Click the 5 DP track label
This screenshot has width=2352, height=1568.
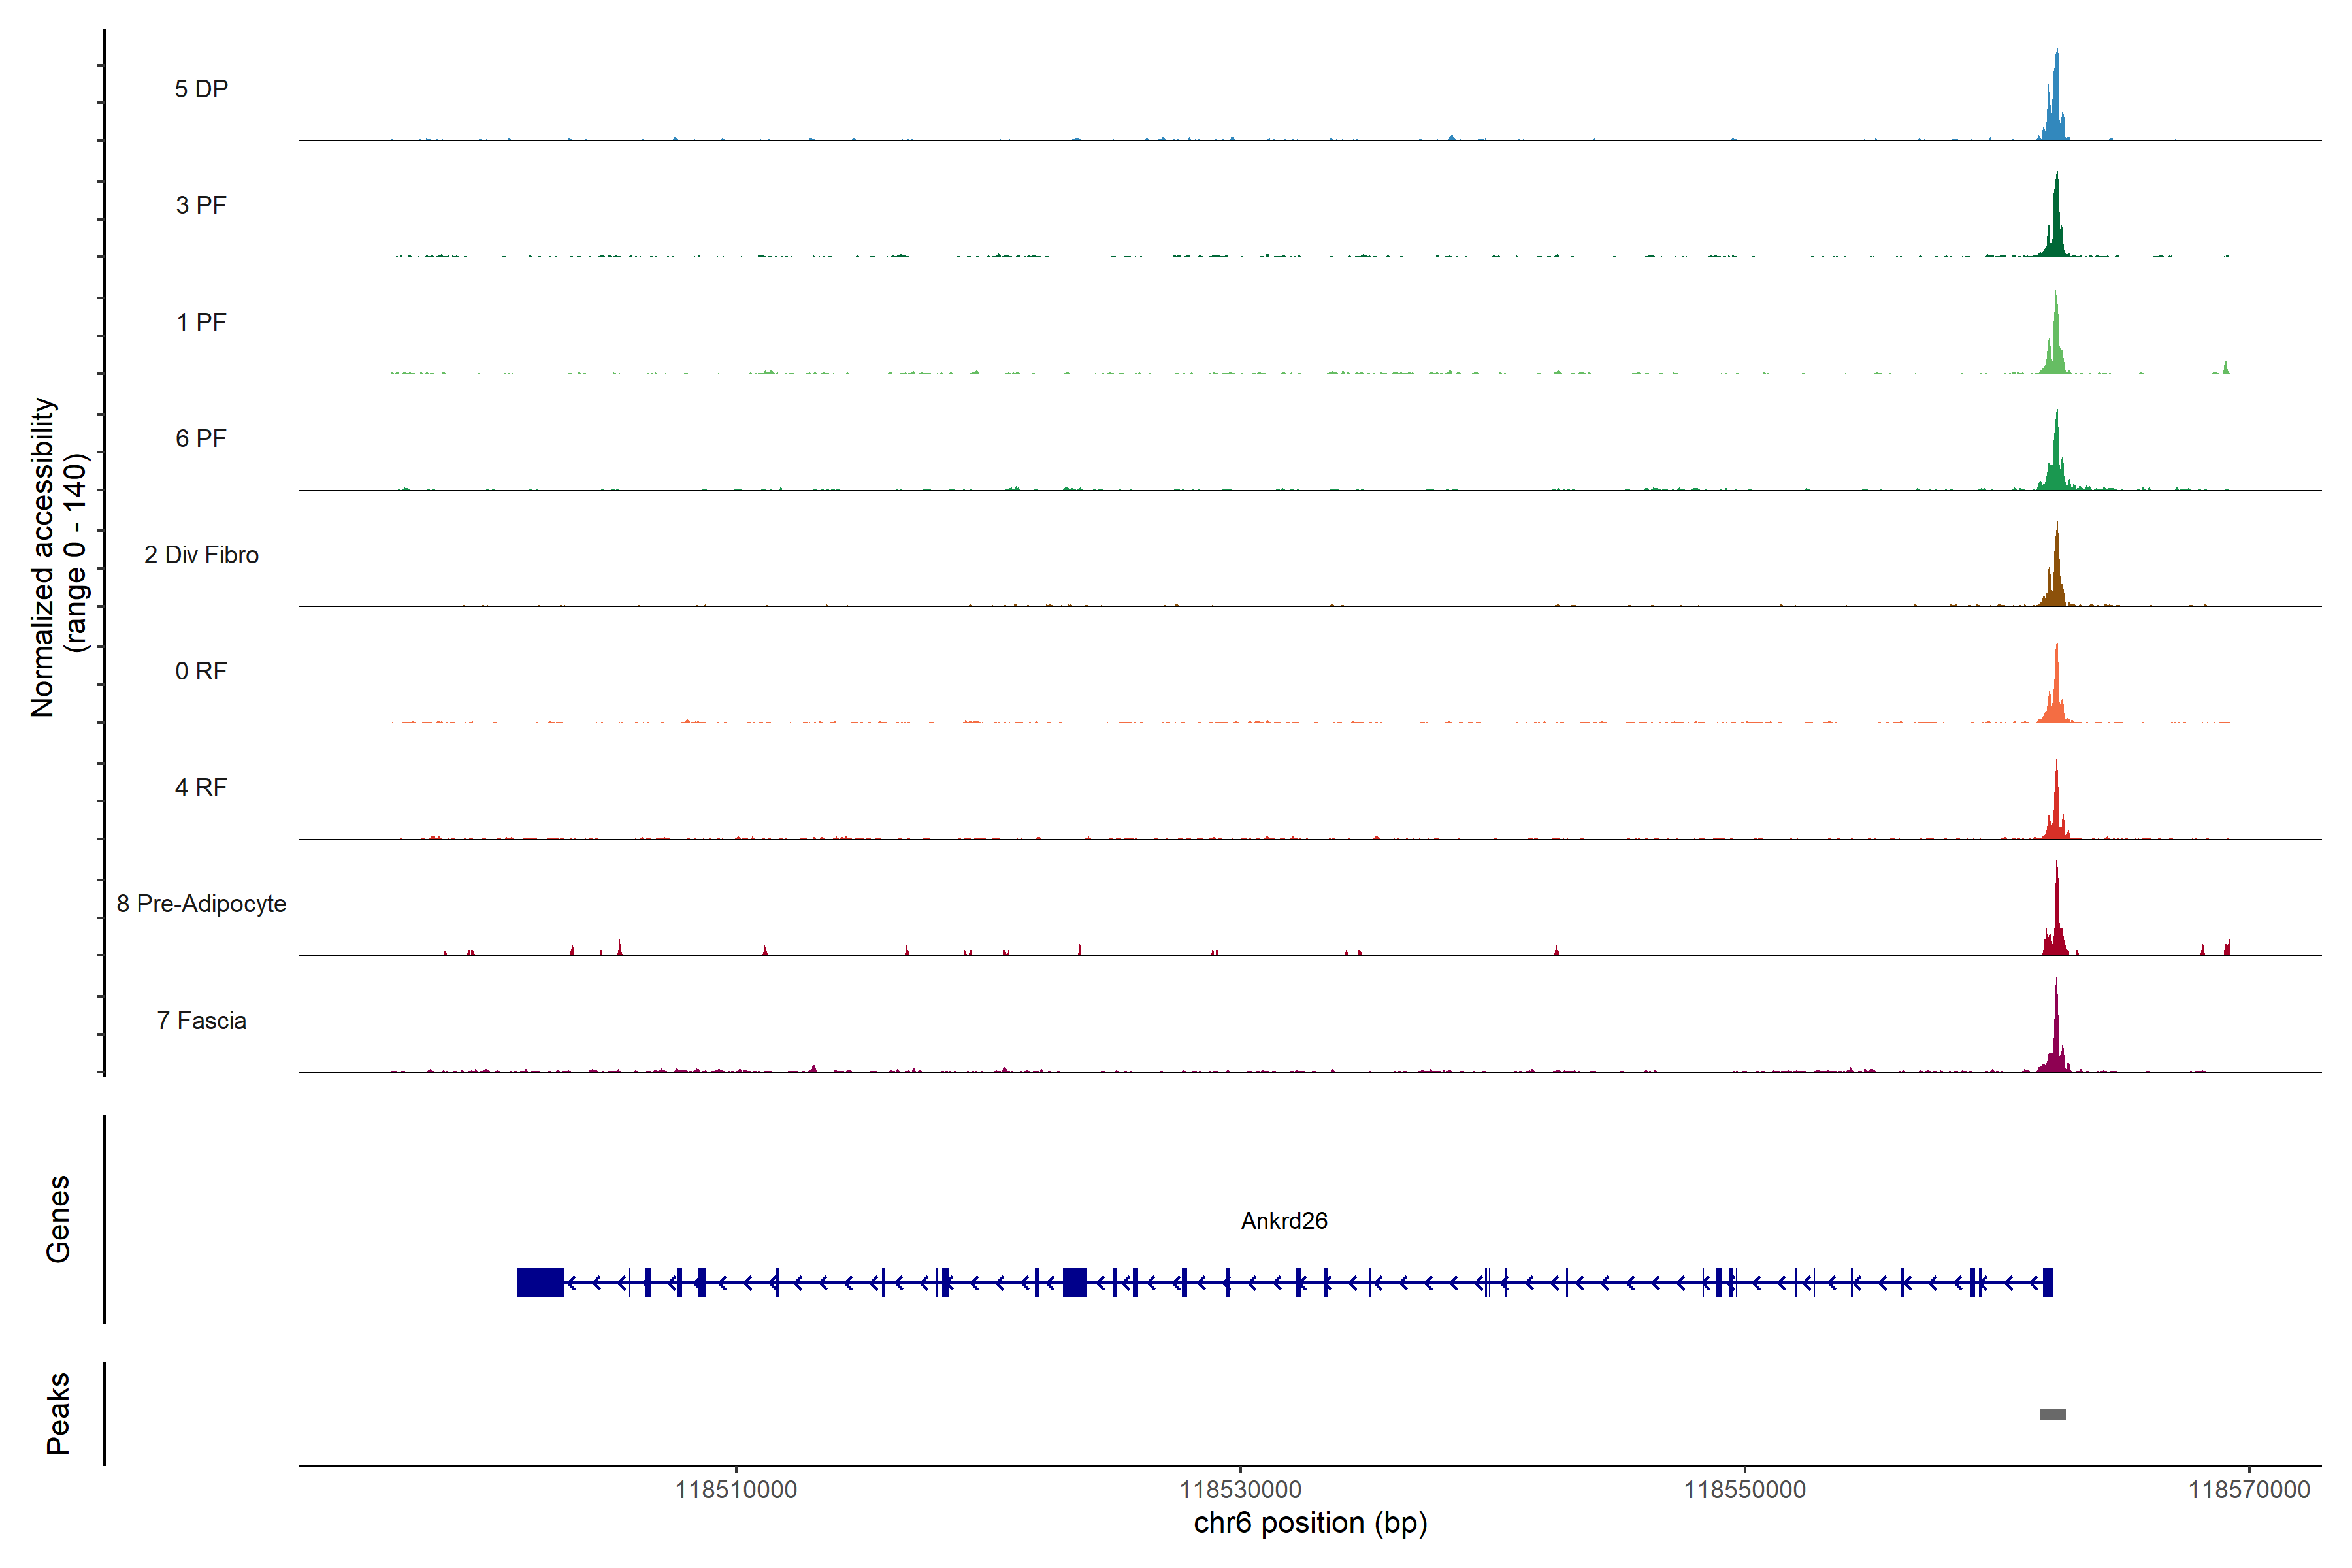[x=201, y=89]
